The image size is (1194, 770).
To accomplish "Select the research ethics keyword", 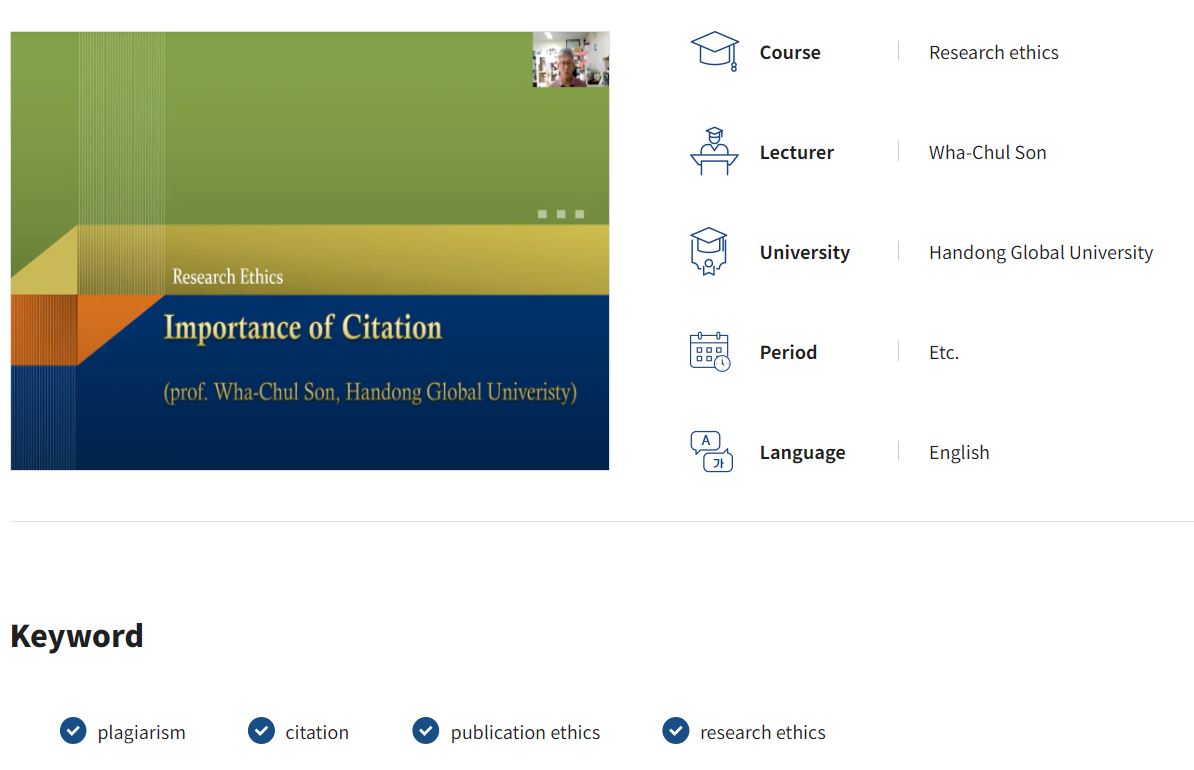I will point(762,732).
